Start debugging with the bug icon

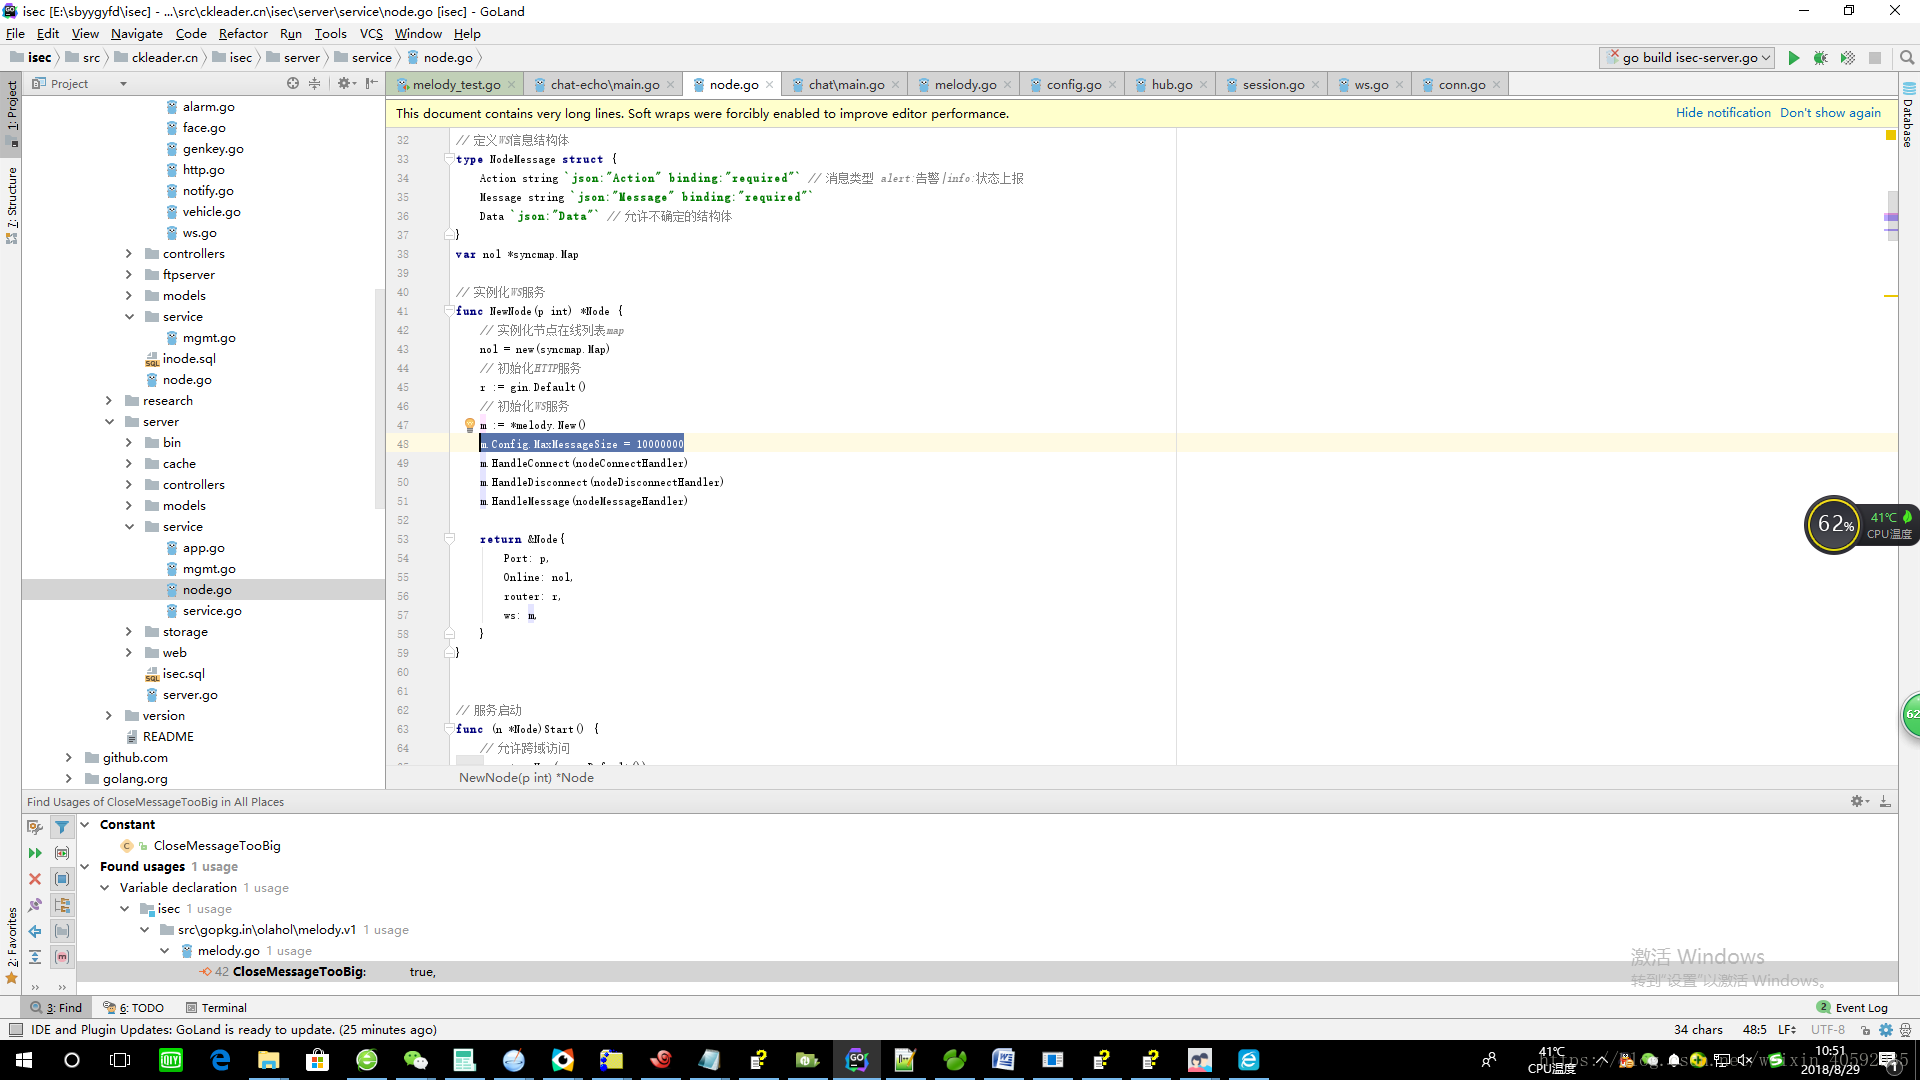[x=1821, y=58]
